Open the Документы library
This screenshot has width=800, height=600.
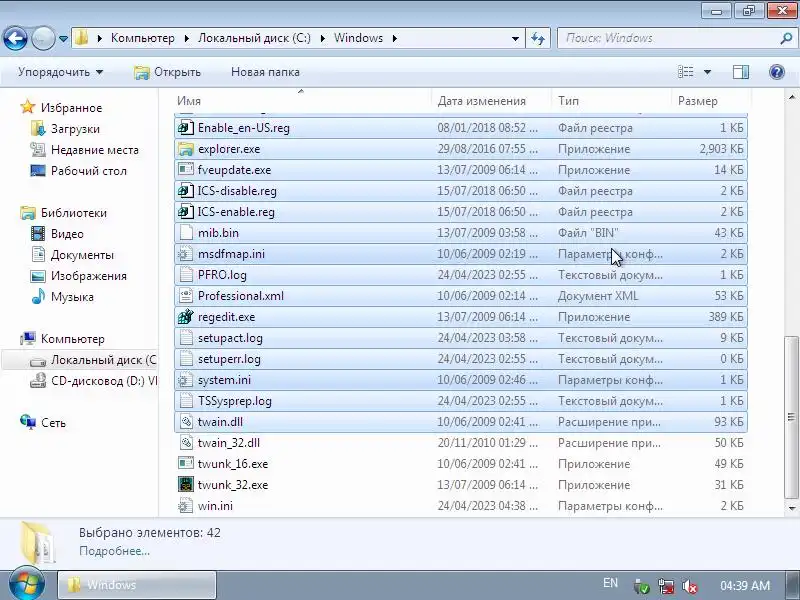(82, 255)
